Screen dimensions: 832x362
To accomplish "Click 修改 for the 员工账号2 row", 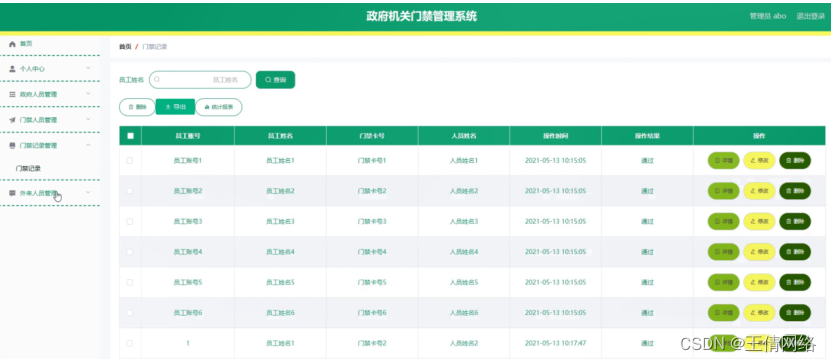I will point(759,191).
